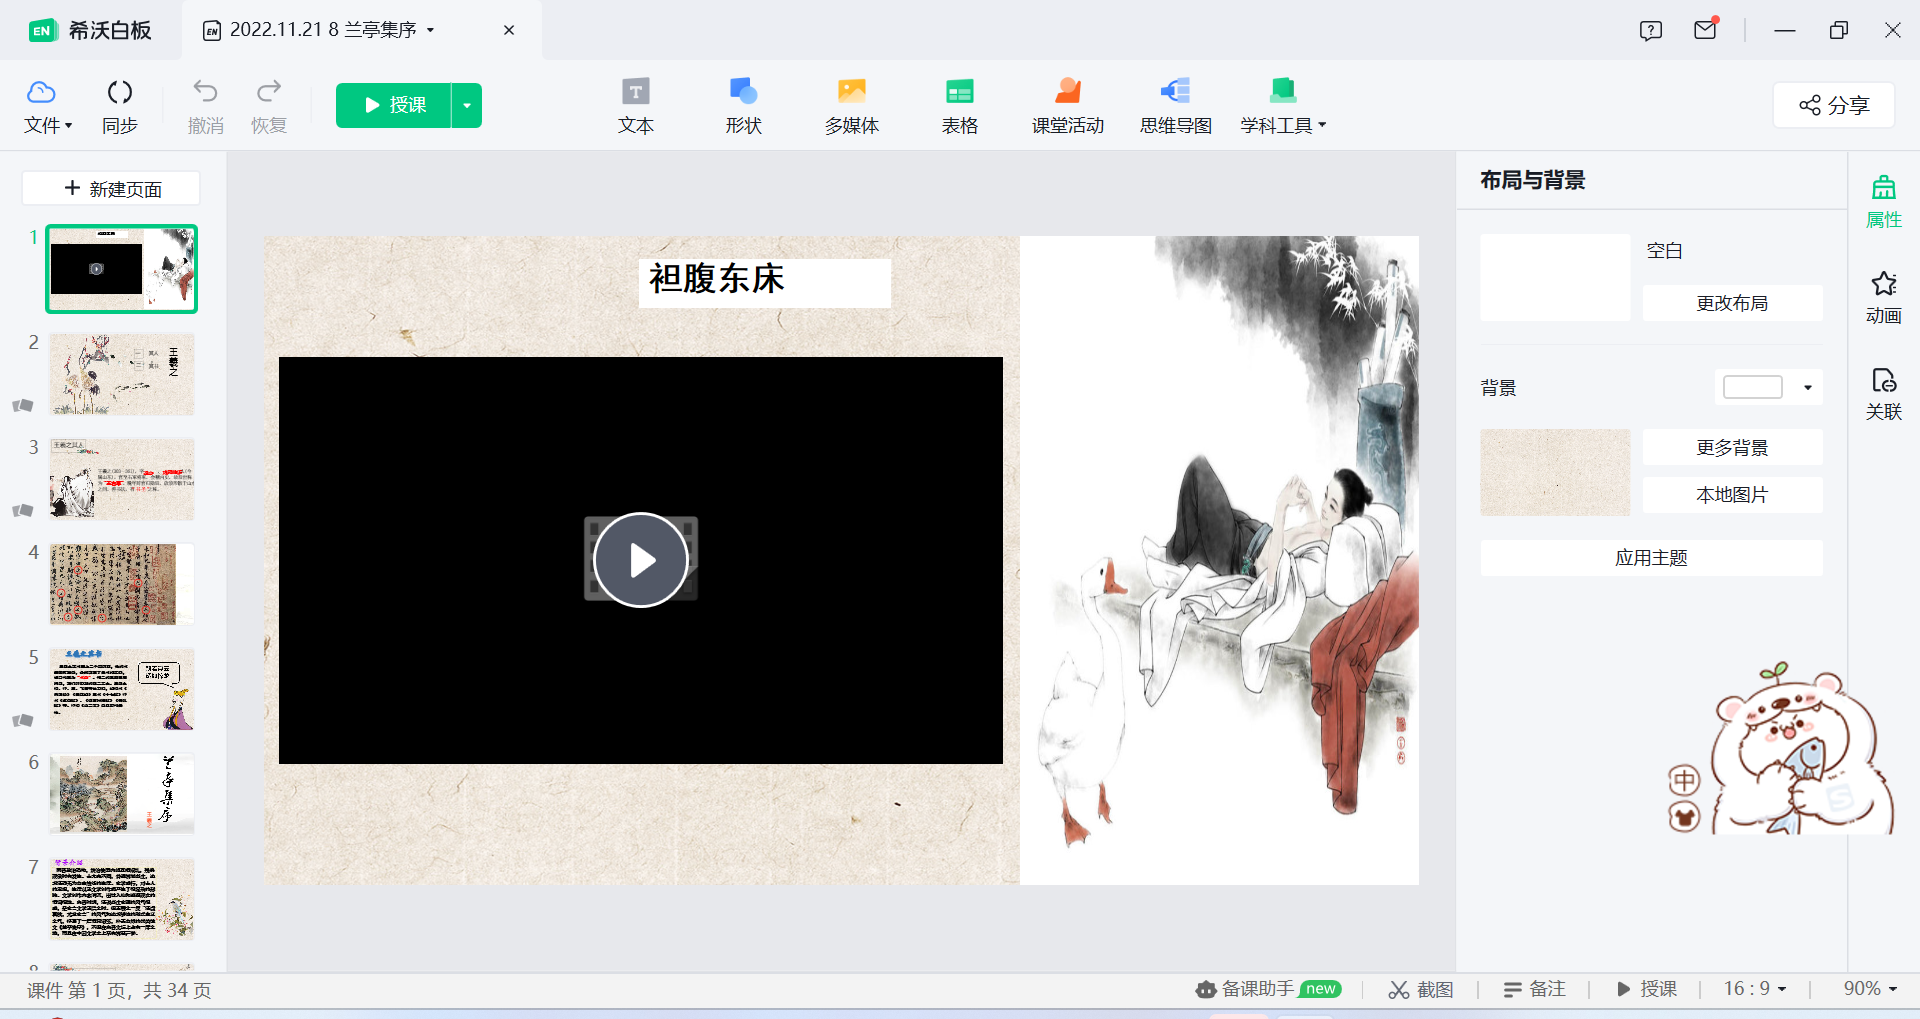Click animation marker beside slide 5
This screenshot has height=1019, width=1920.
pos(23,720)
